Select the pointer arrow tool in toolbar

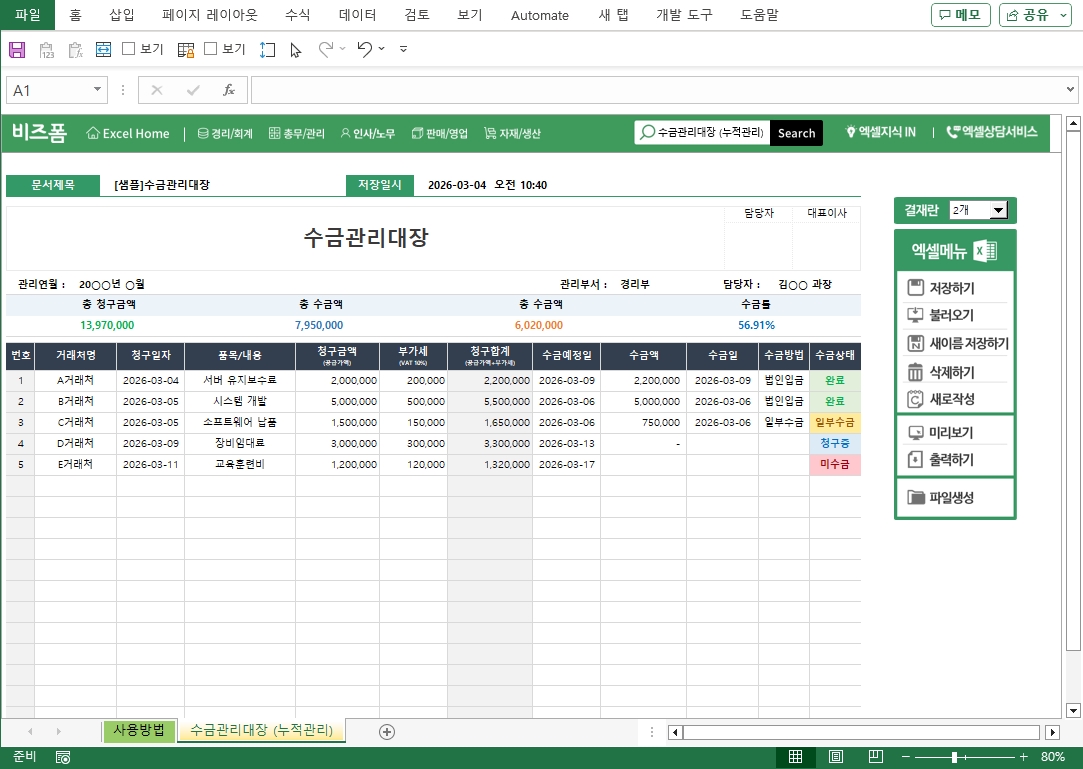click(295, 49)
